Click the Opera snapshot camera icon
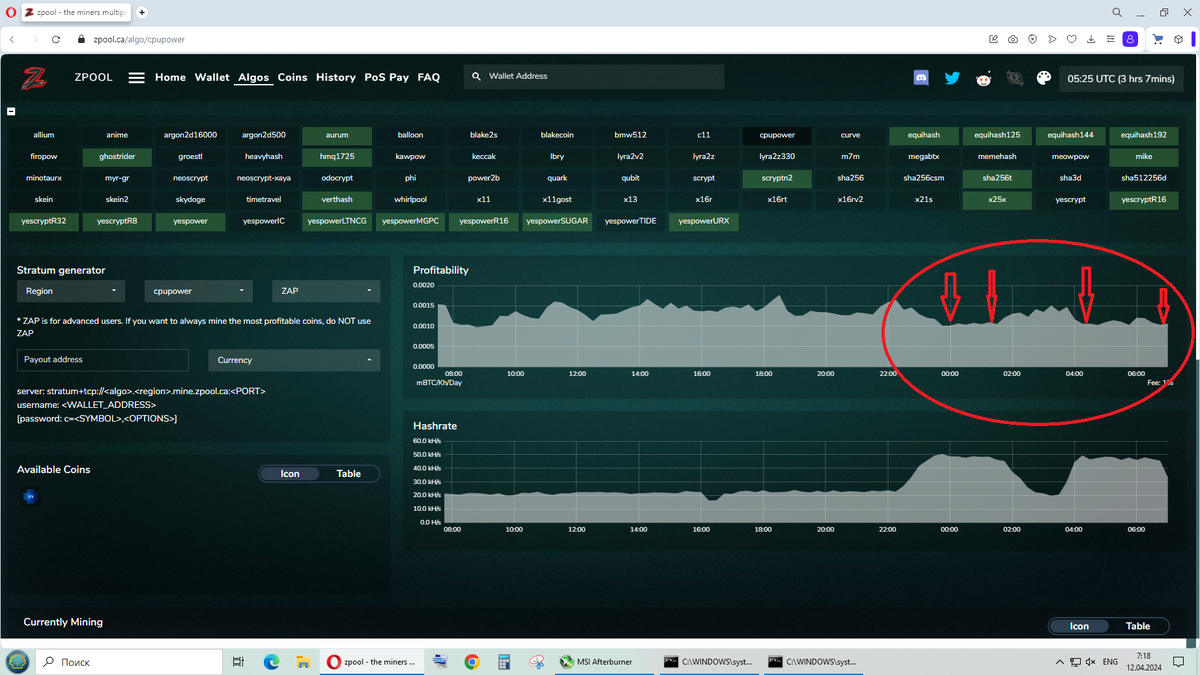Image resolution: width=1200 pixels, height=675 pixels. tap(1013, 39)
